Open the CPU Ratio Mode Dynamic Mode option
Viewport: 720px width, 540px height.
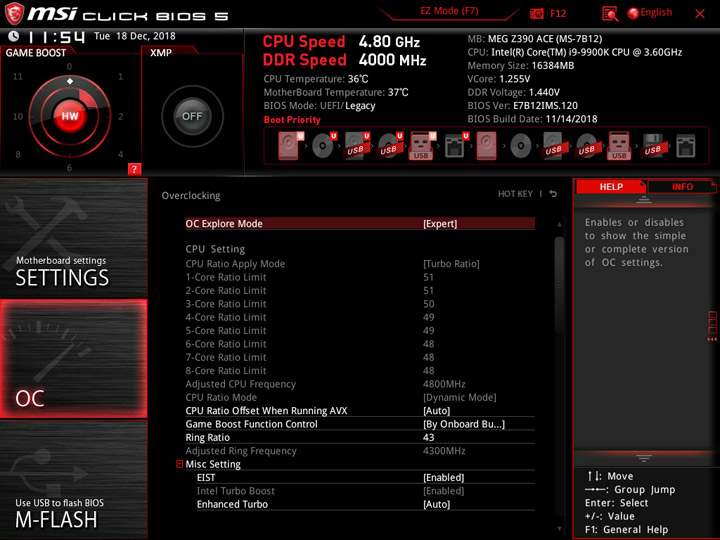(x=459, y=397)
